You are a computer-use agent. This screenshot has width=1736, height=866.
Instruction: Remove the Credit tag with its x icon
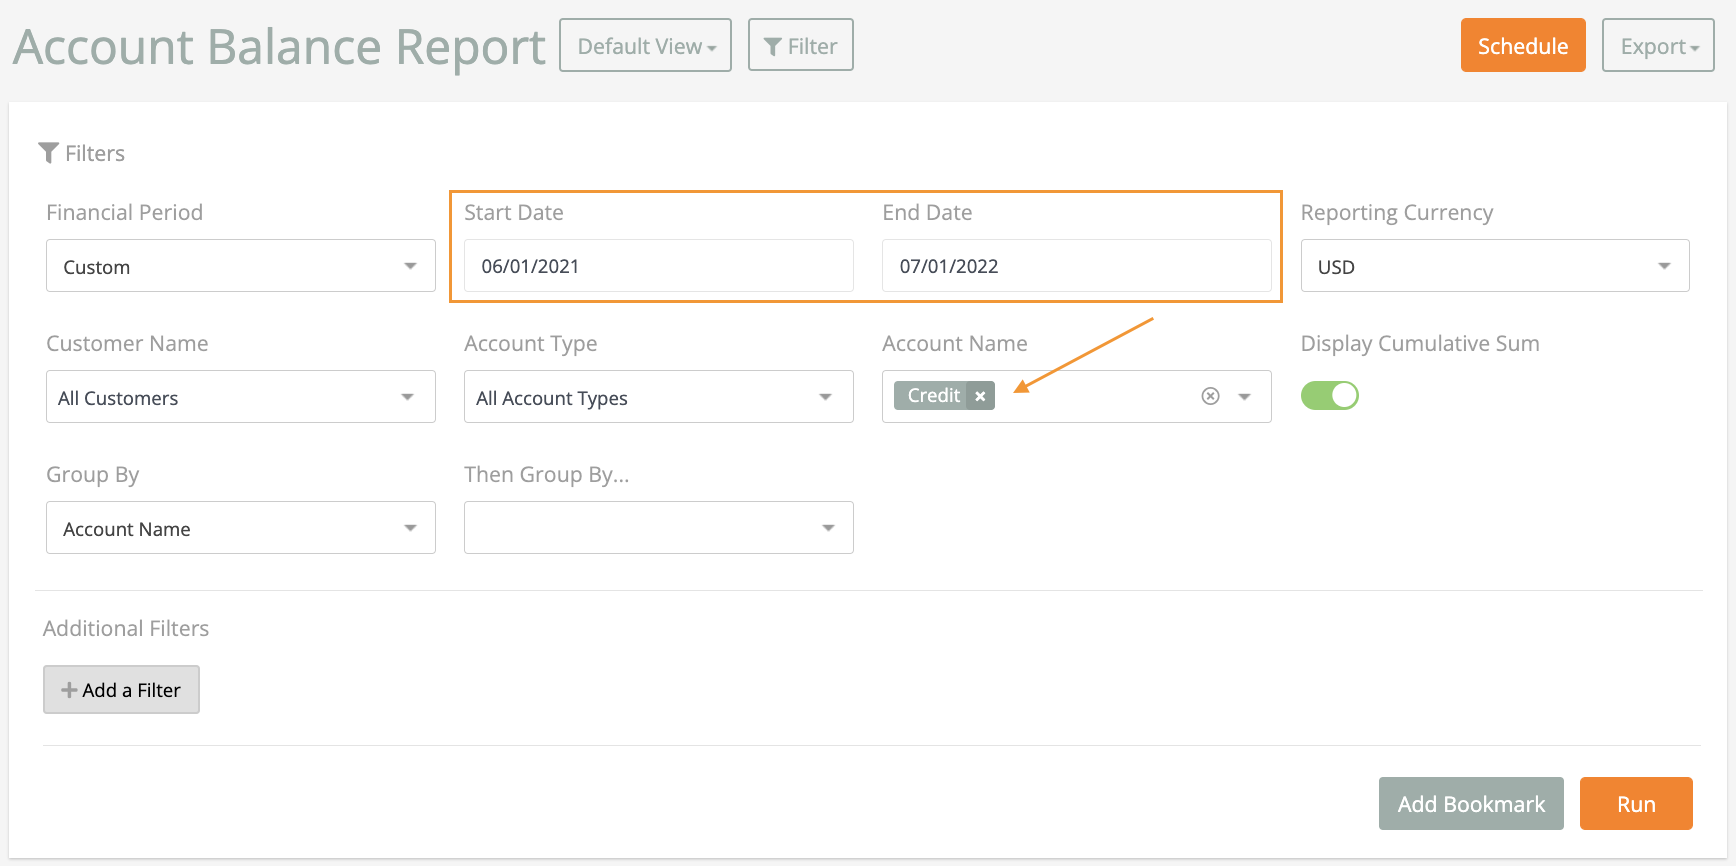[980, 396]
